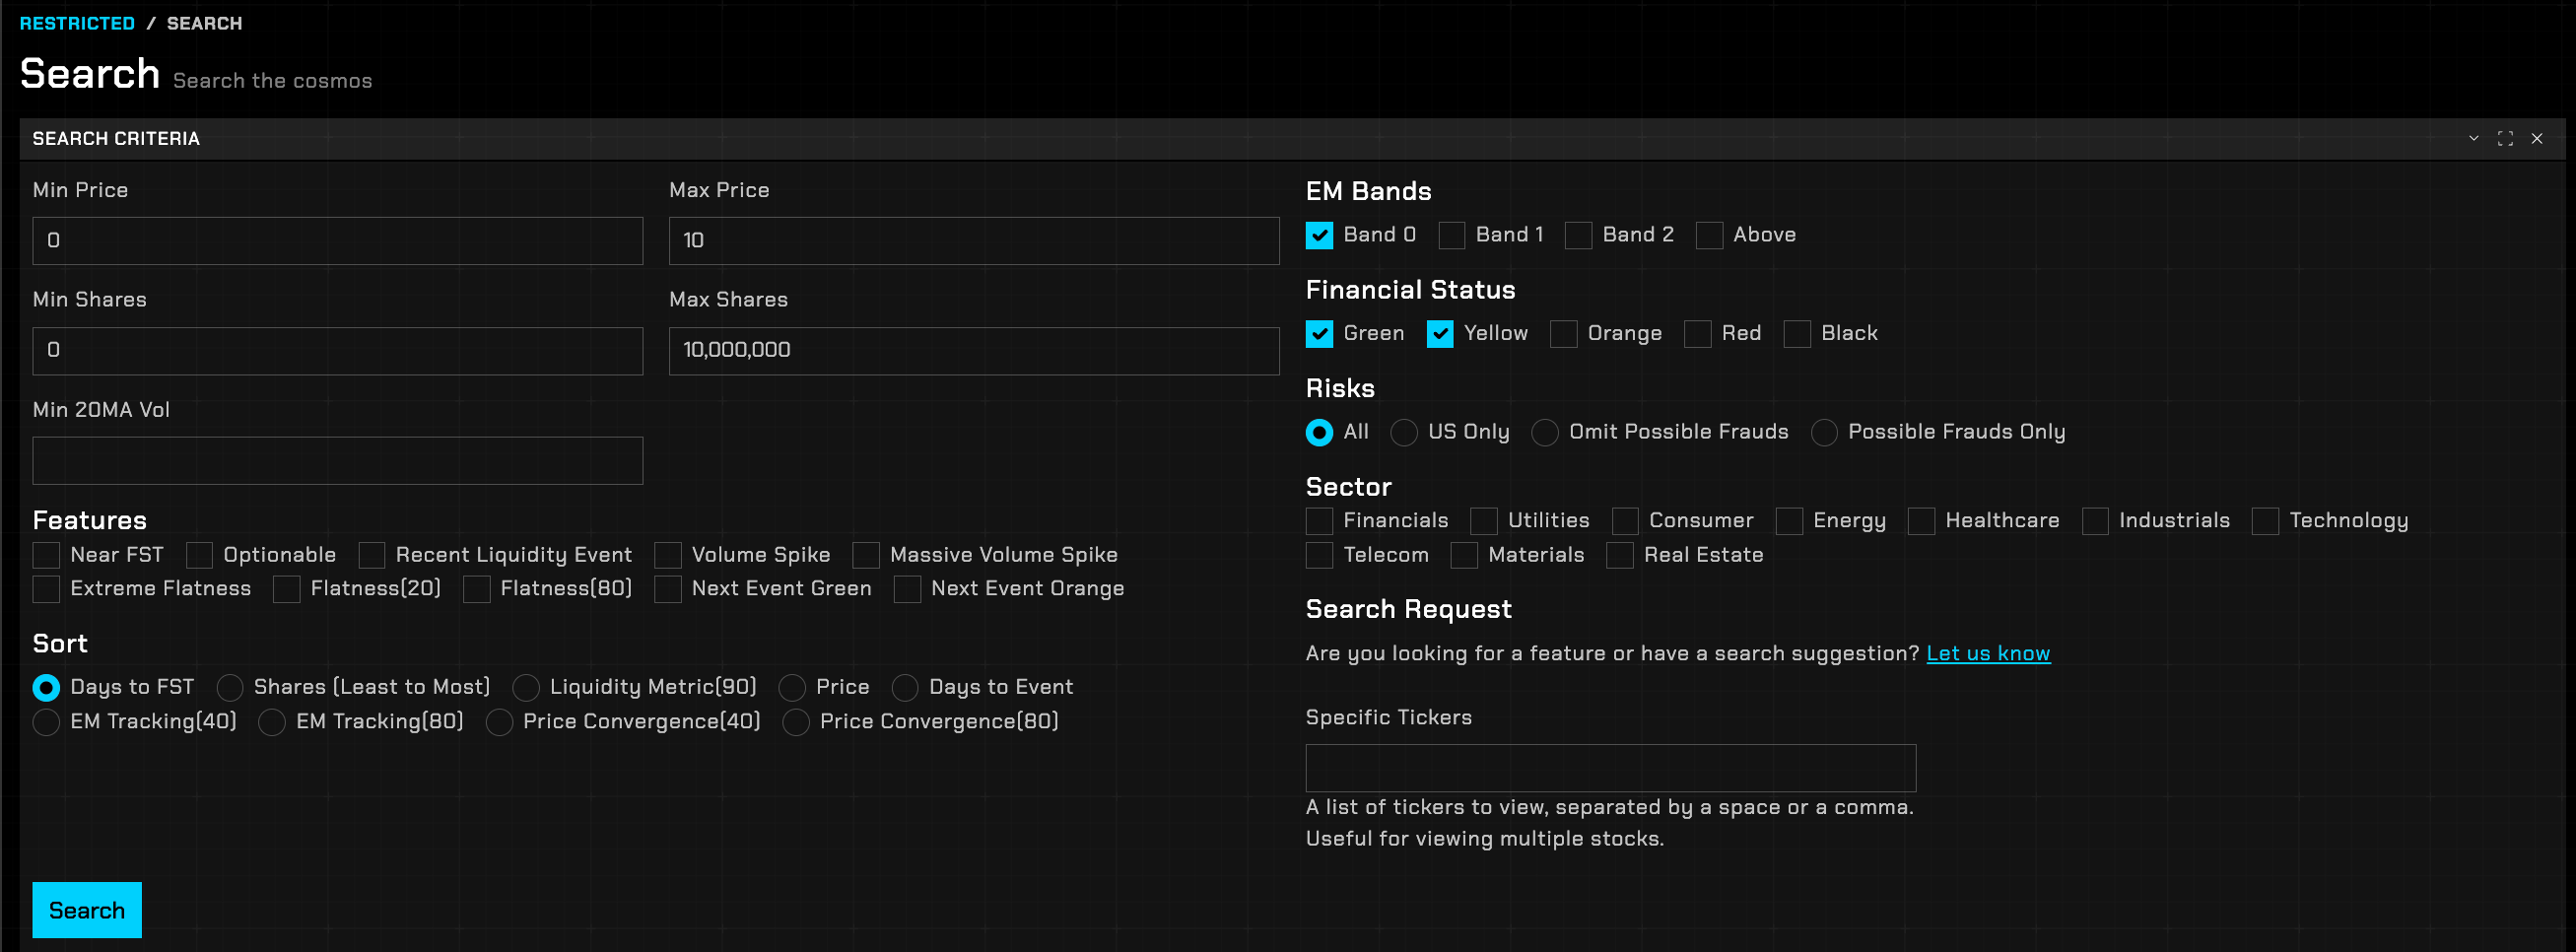
Task: Select Possible Frauds Only option
Action: pos(1824,432)
